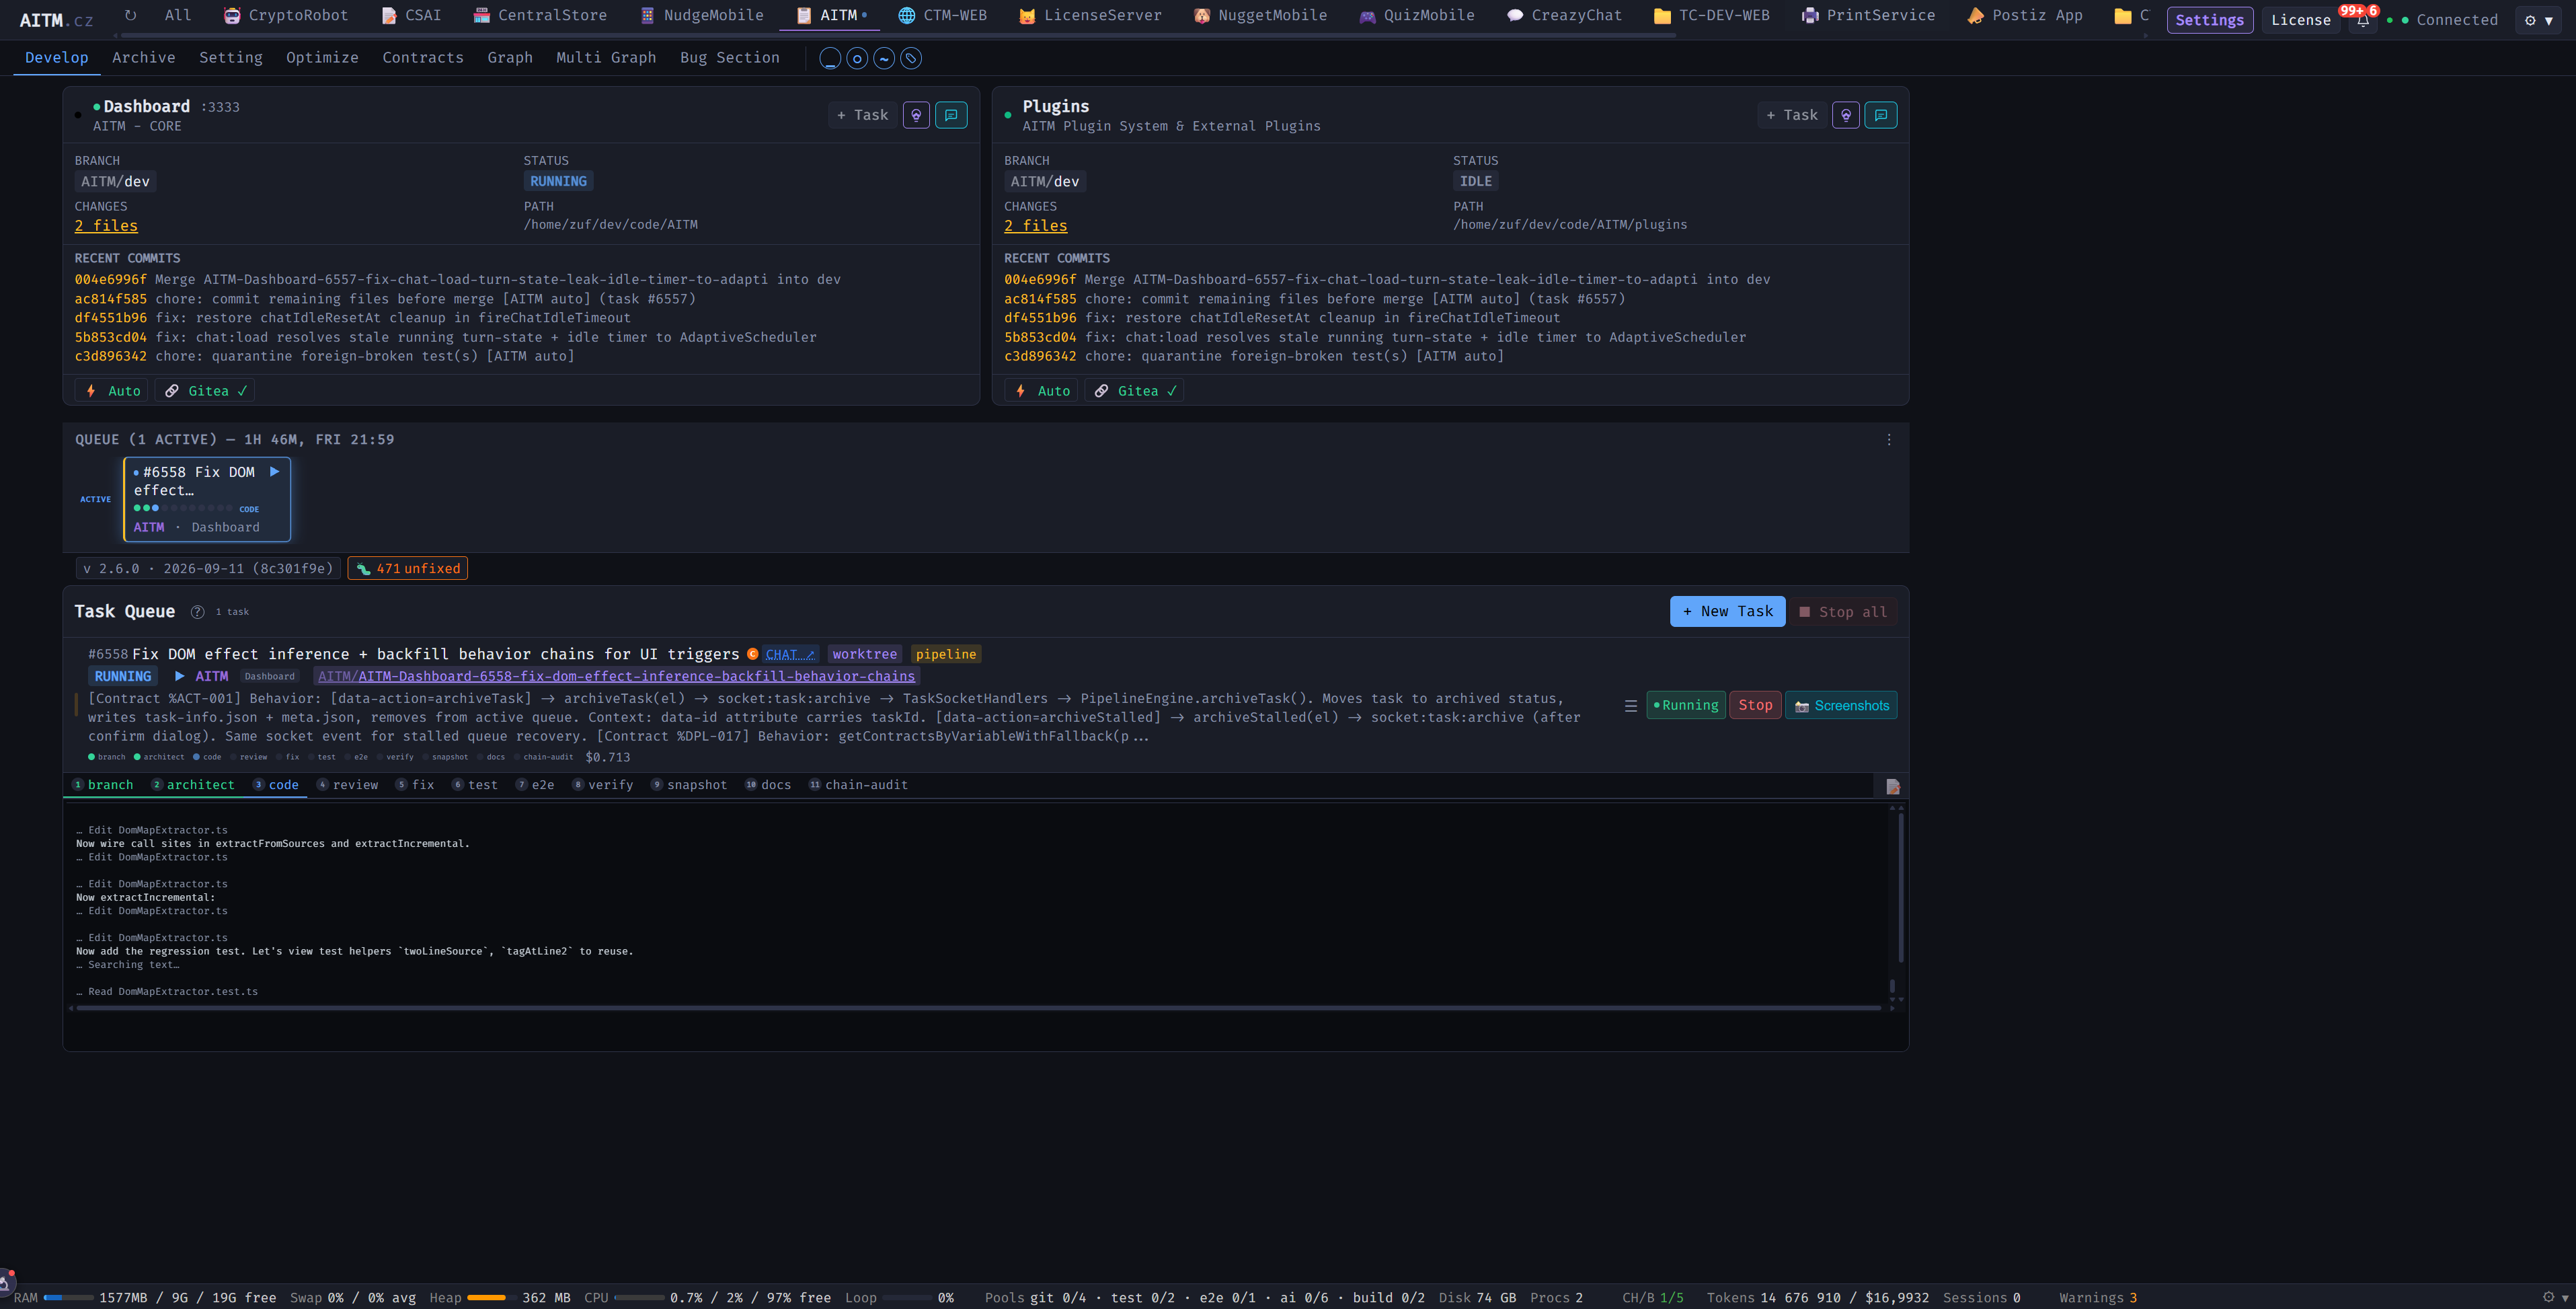
Task: Open the CryptoRobot project tab
Action: (x=286, y=15)
